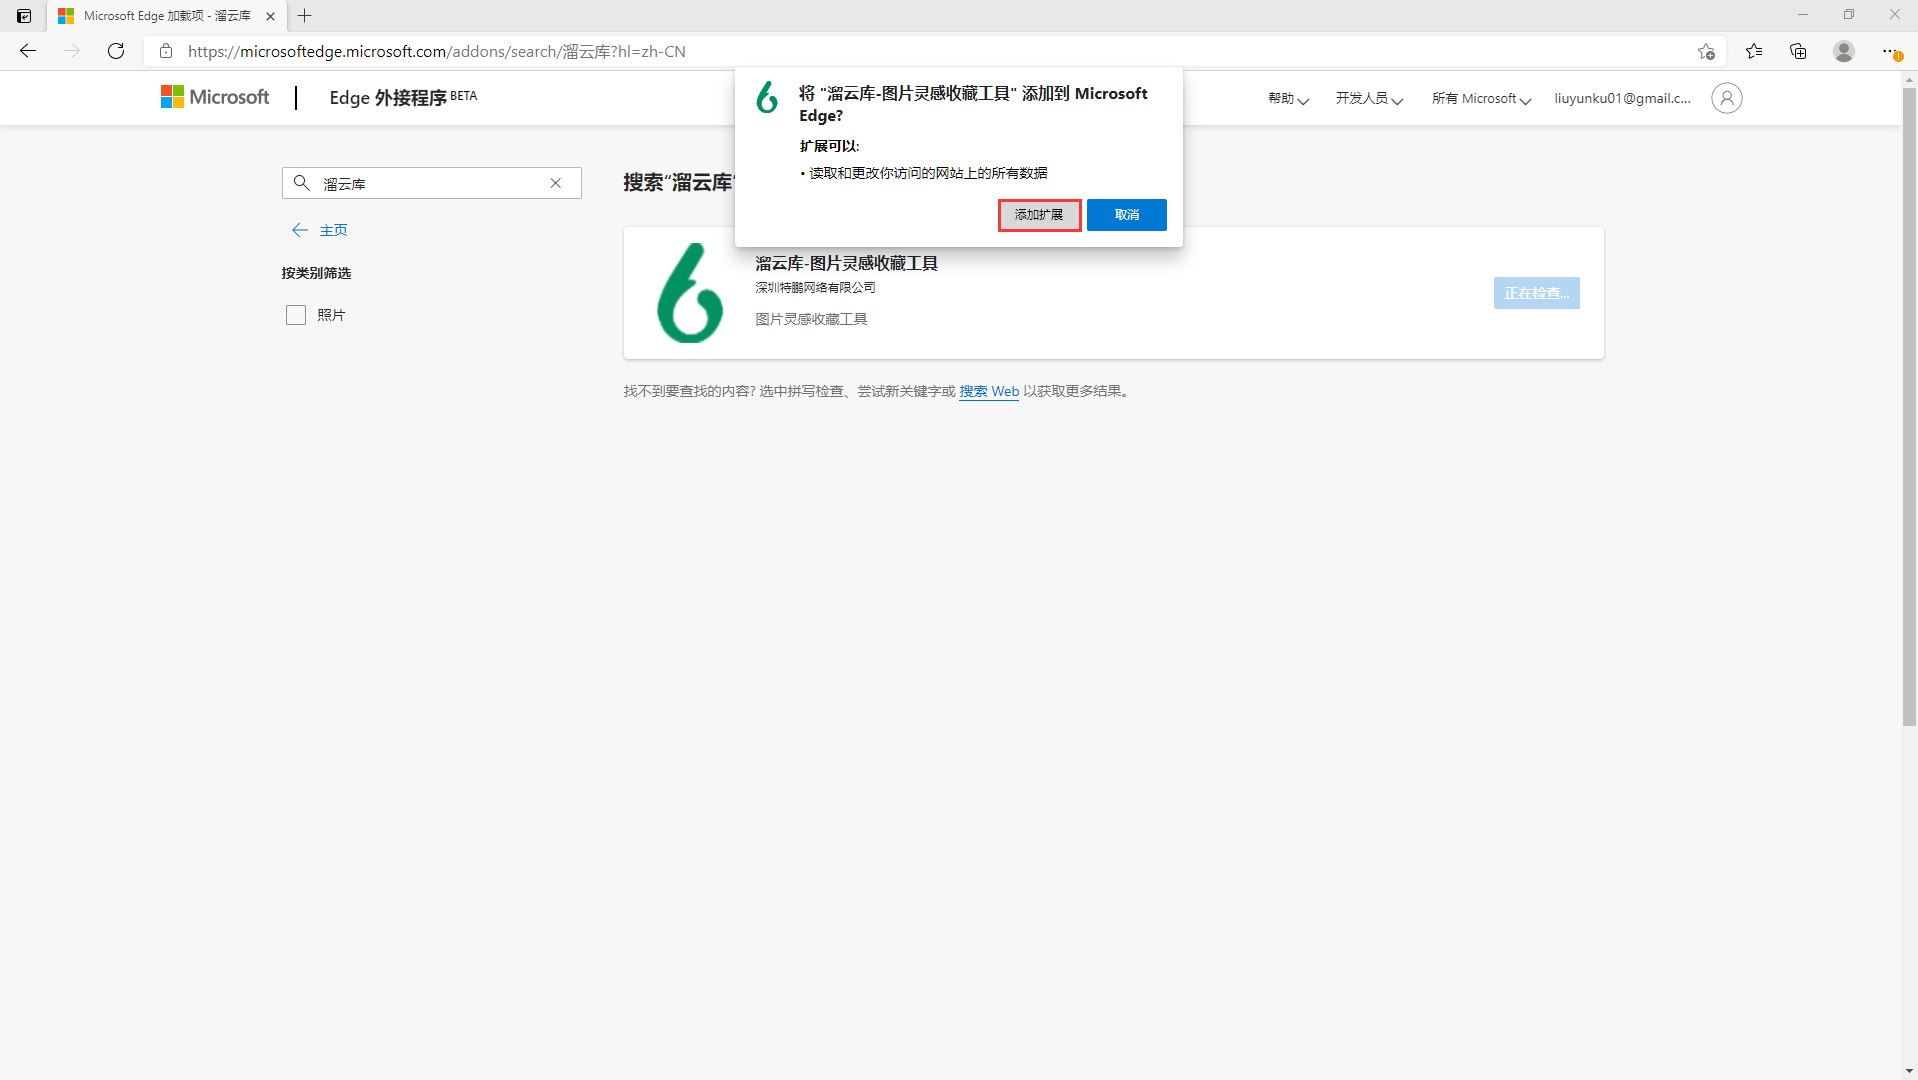Image resolution: width=1918 pixels, height=1080 pixels.
Task: Click the browser forward arrow
Action: (x=72, y=51)
